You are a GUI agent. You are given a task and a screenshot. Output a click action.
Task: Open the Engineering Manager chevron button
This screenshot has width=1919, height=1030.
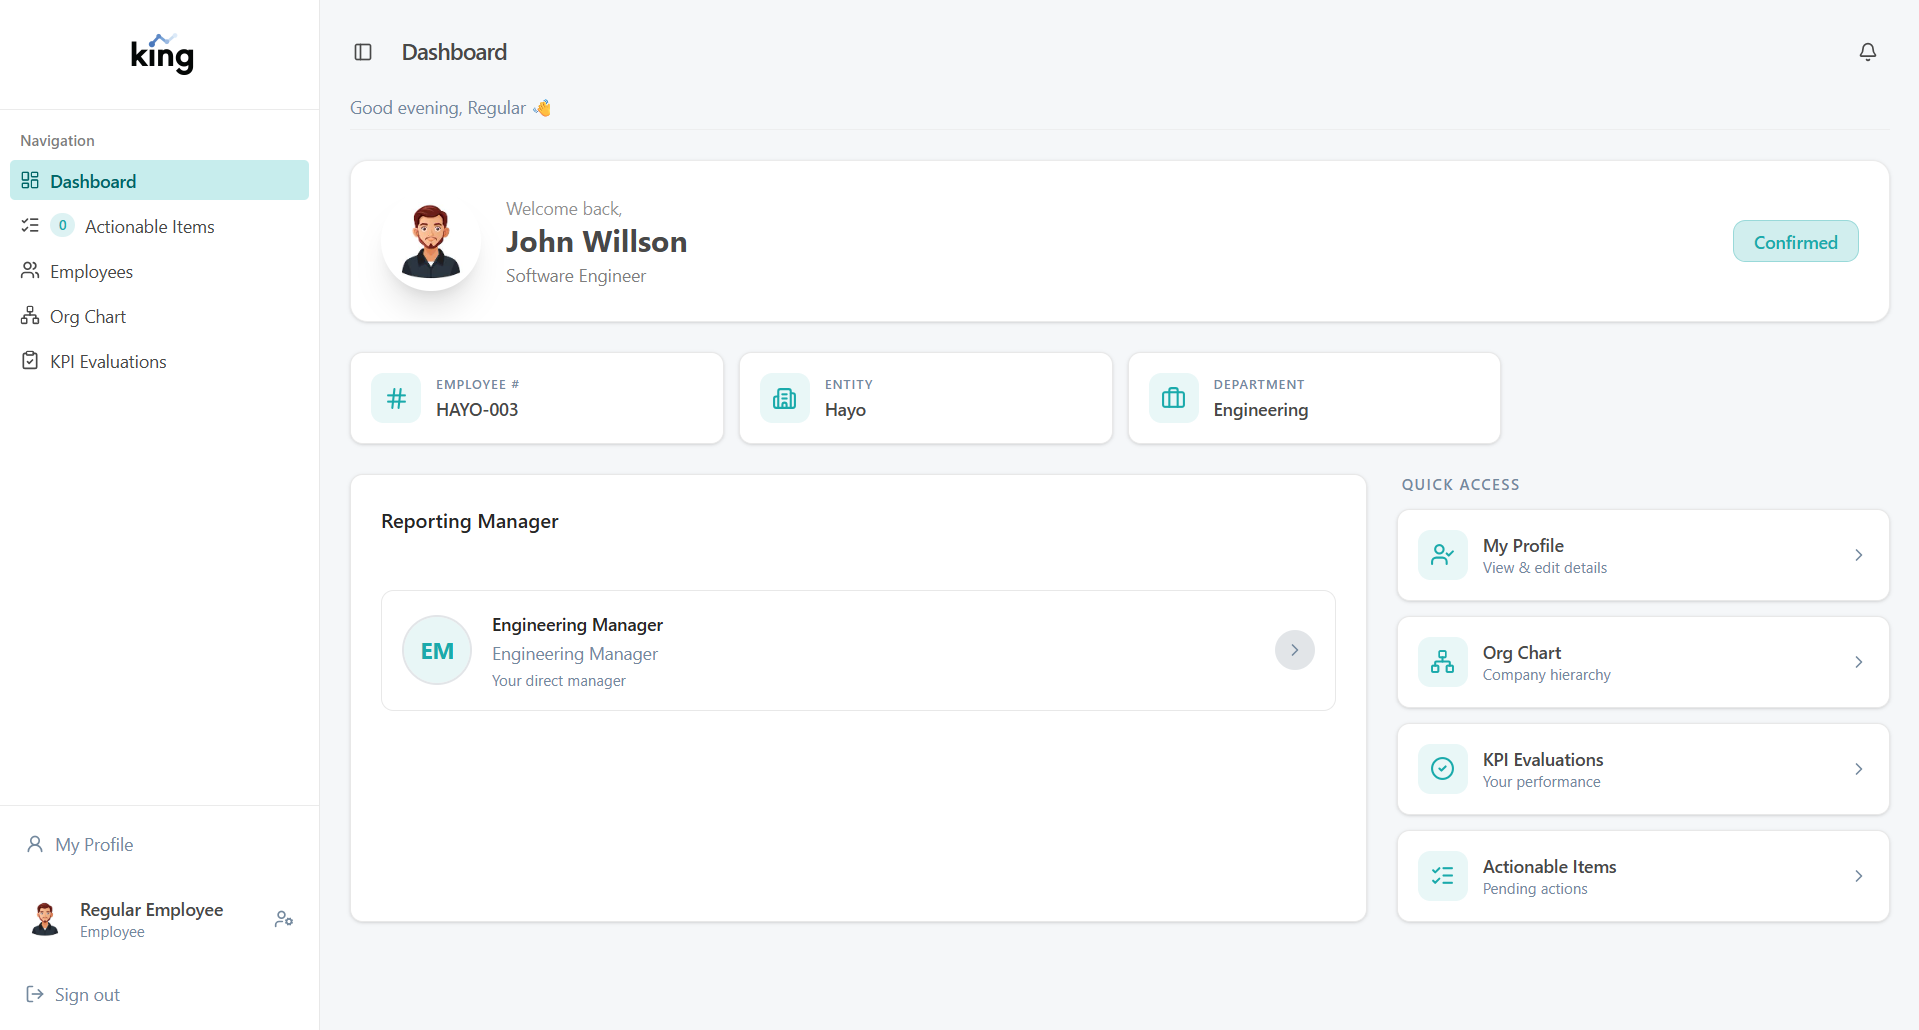pyautogui.click(x=1294, y=650)
